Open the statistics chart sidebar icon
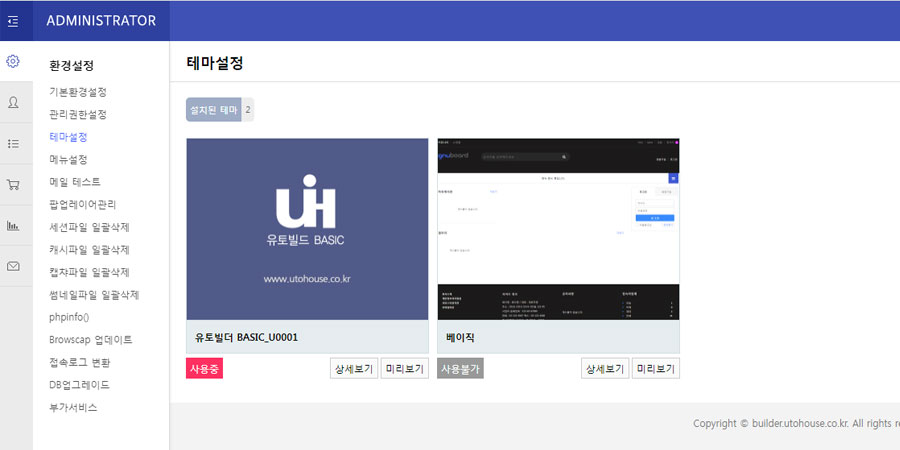Image resolution: width=900 pixels, height=450 pixels. click(13, 226)
